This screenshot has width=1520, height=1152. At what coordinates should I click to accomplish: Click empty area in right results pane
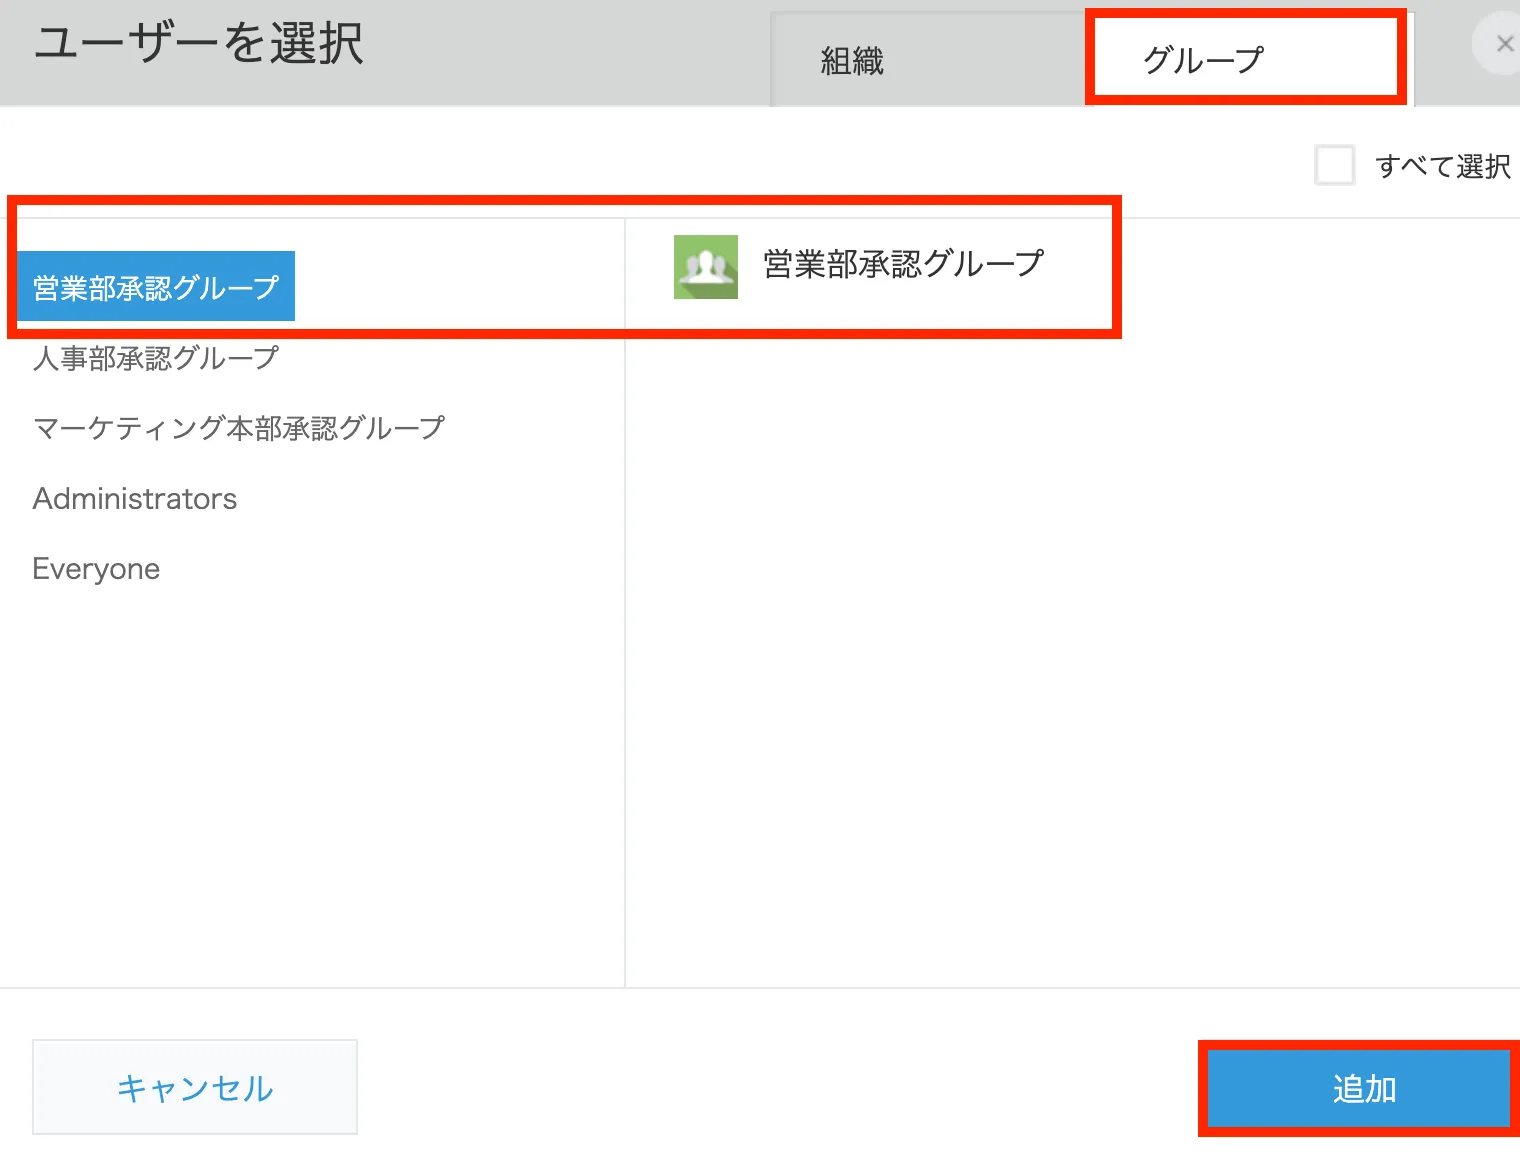[x=1070, y=650]
